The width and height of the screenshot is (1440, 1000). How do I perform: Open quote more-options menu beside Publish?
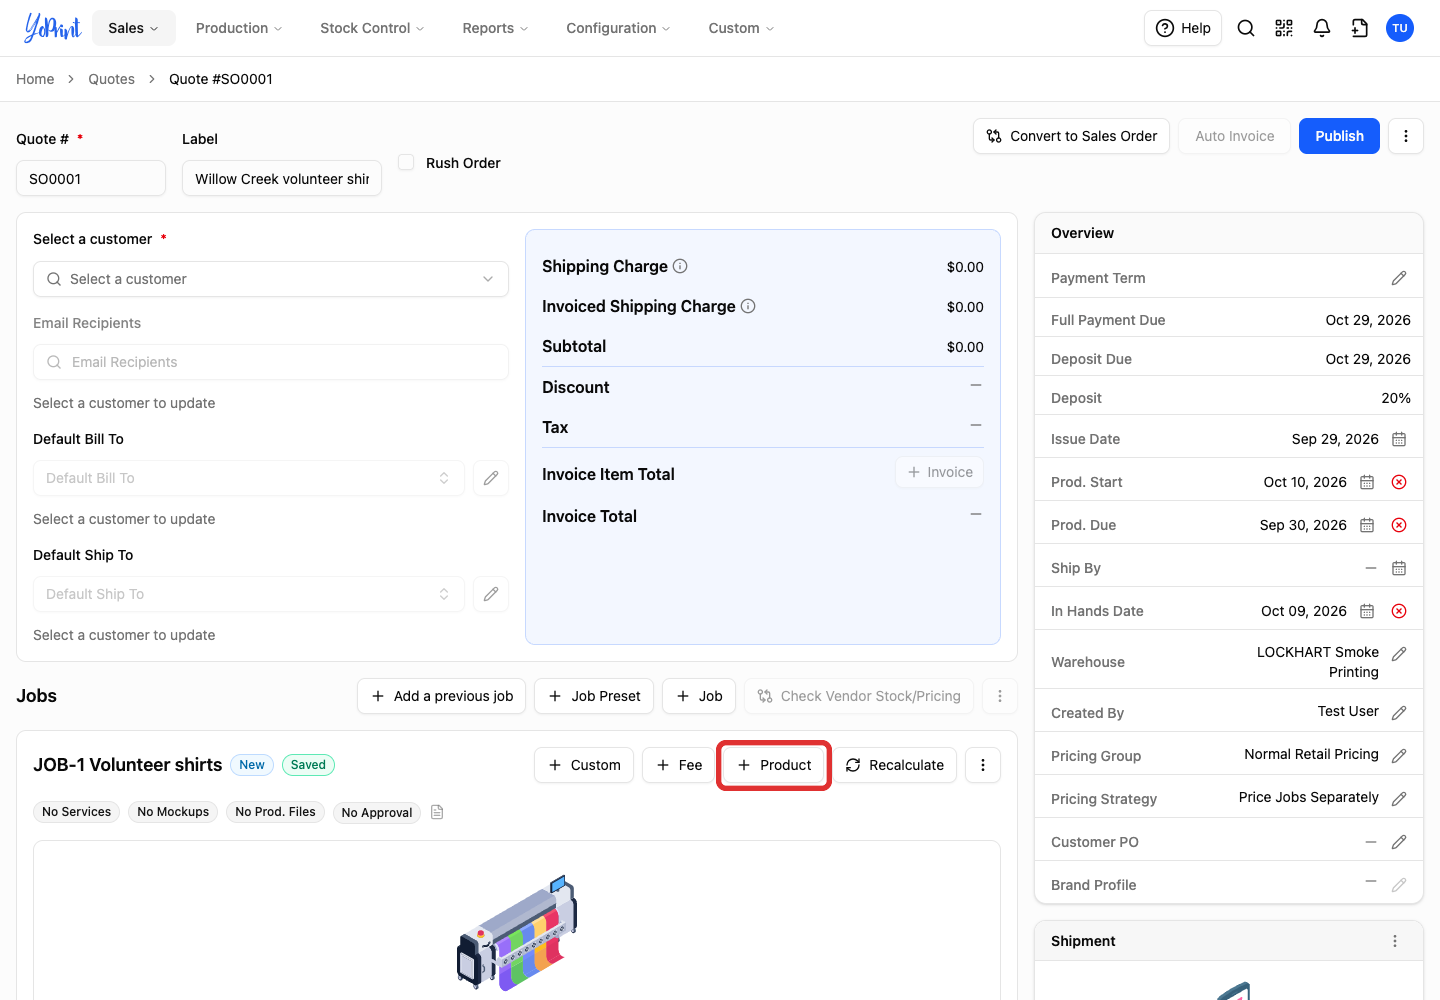[1406, 136]
